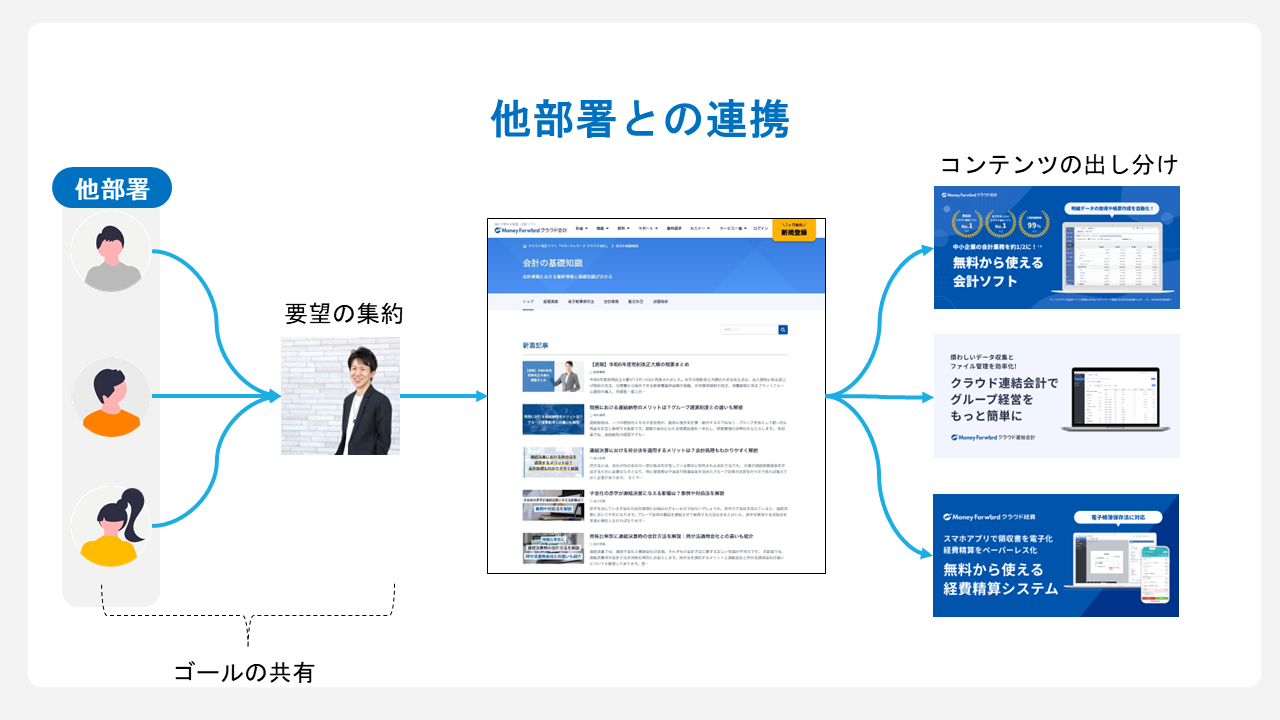Click the gray-shirt person avatar icon
This screenshot has height=720, width=1280.
(x=110, y=252)
